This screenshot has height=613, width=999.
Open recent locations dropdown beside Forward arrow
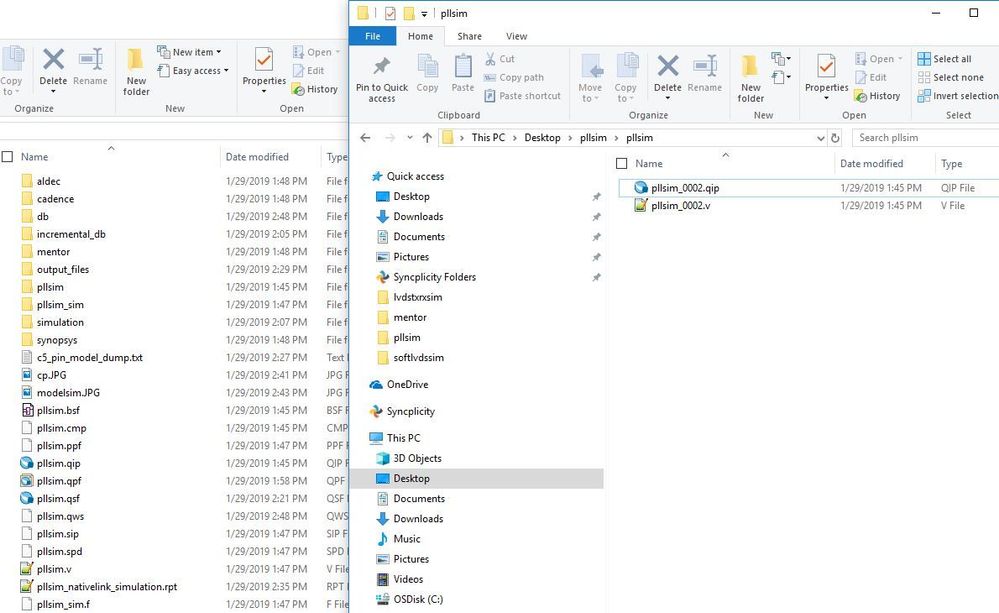click(410, 138)
